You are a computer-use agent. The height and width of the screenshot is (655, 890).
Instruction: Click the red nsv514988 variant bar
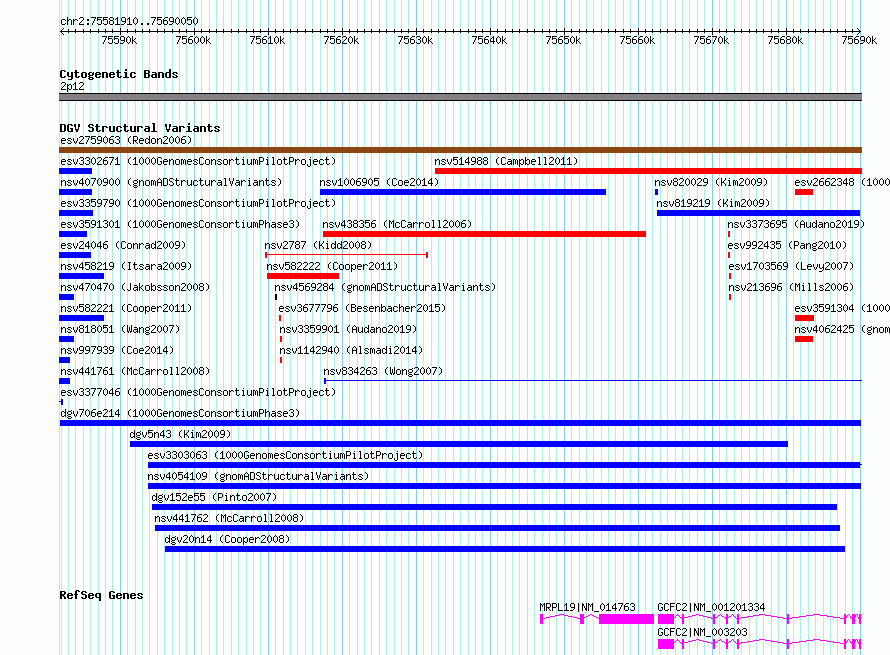(x=648, y=171)
